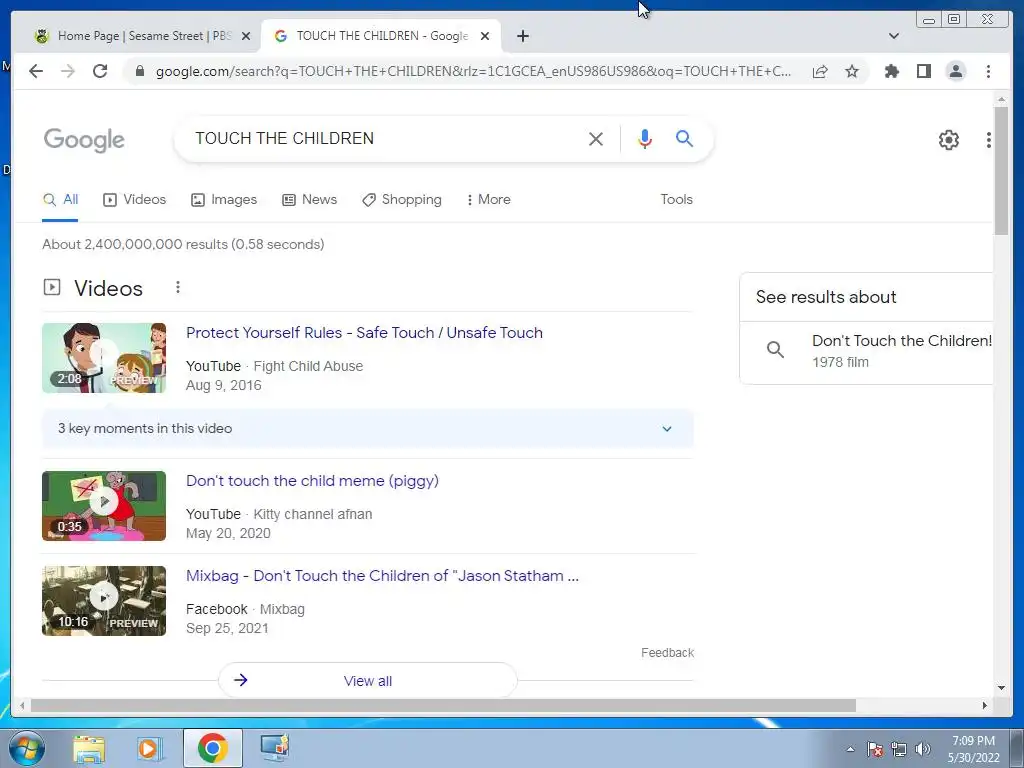Viewport: 1024px width, 768px height.
Task: Submit search with magnifier icon
Action: [x=684, y=138]
